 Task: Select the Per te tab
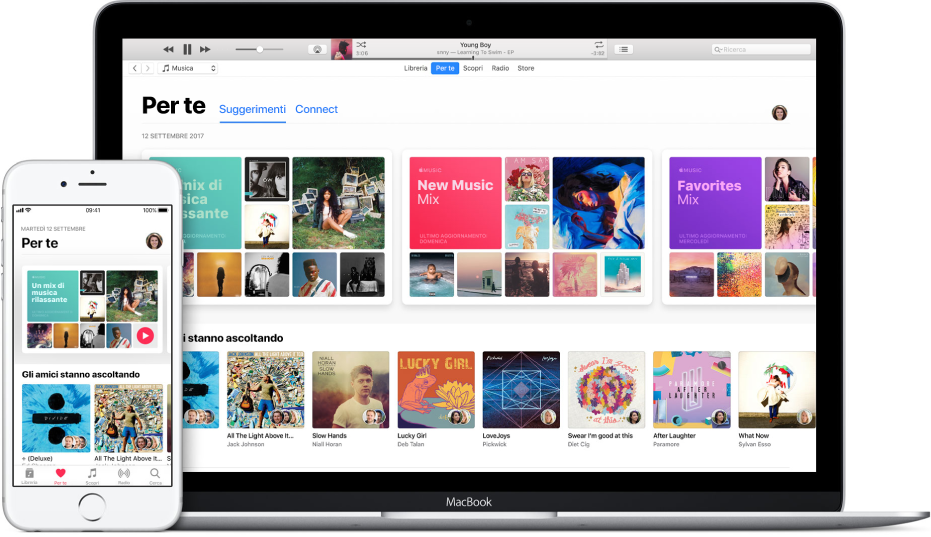(x=445, y=68)
